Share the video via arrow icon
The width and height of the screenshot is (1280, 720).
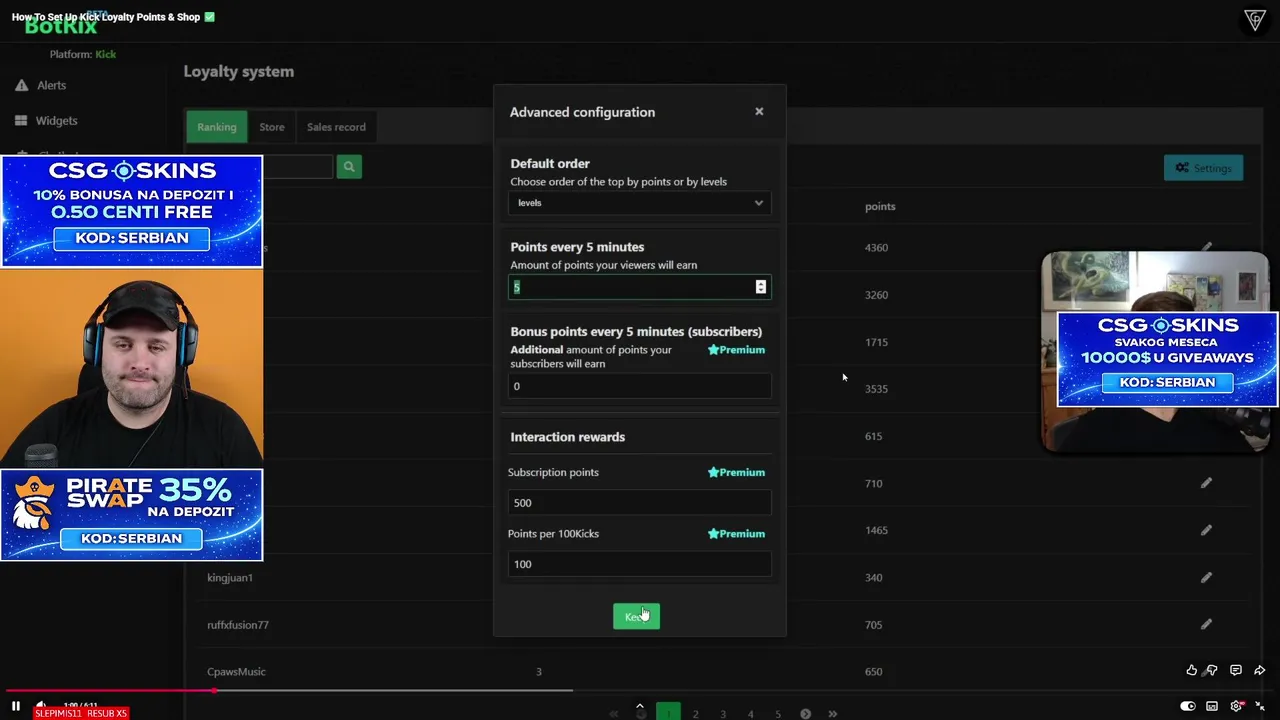(x=1259, y=670)
